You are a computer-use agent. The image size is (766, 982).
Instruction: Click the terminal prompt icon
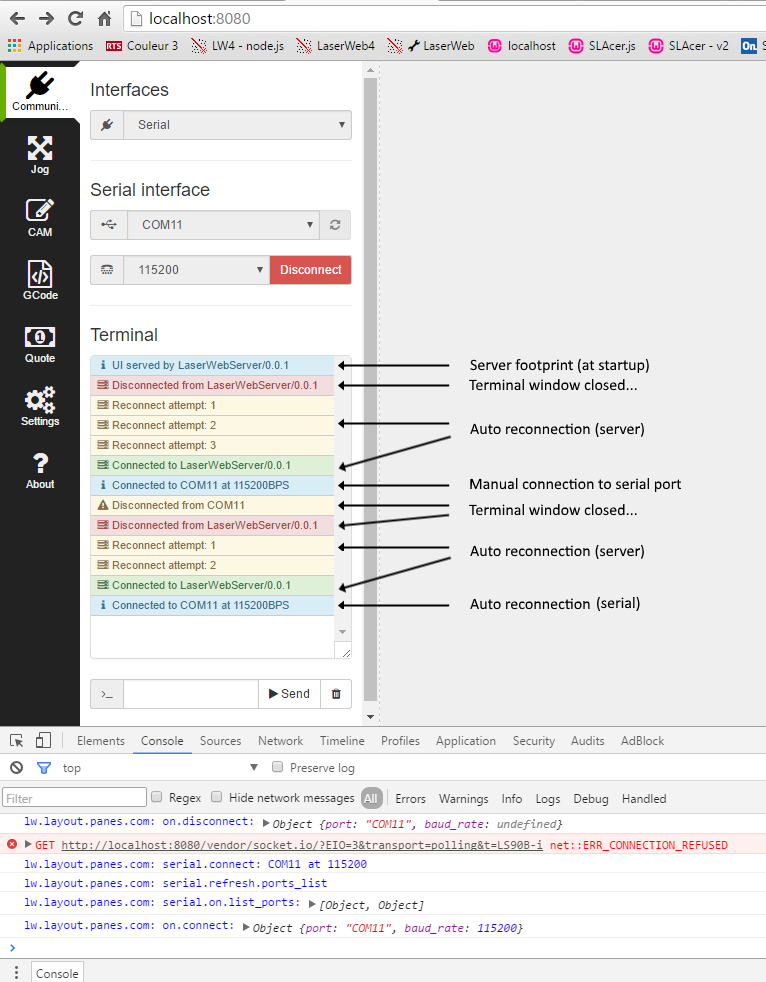point(107,694)
